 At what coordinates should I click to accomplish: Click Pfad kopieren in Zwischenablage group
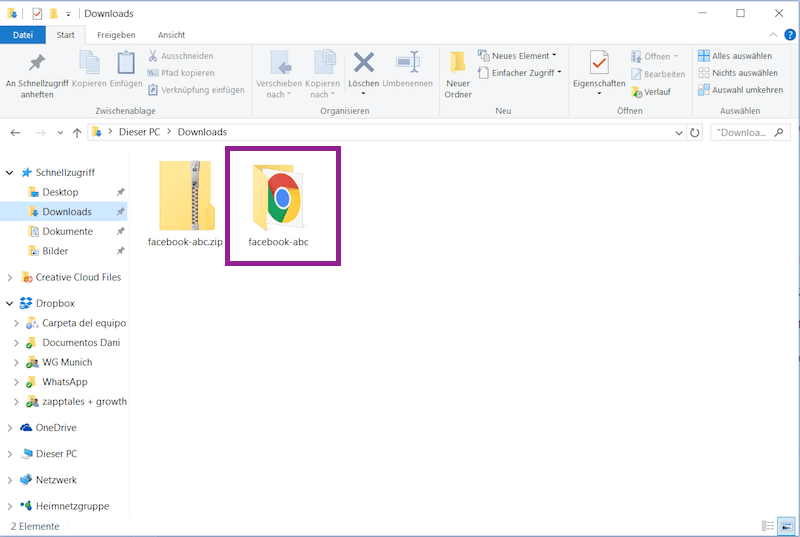click(x=181, y=73)
